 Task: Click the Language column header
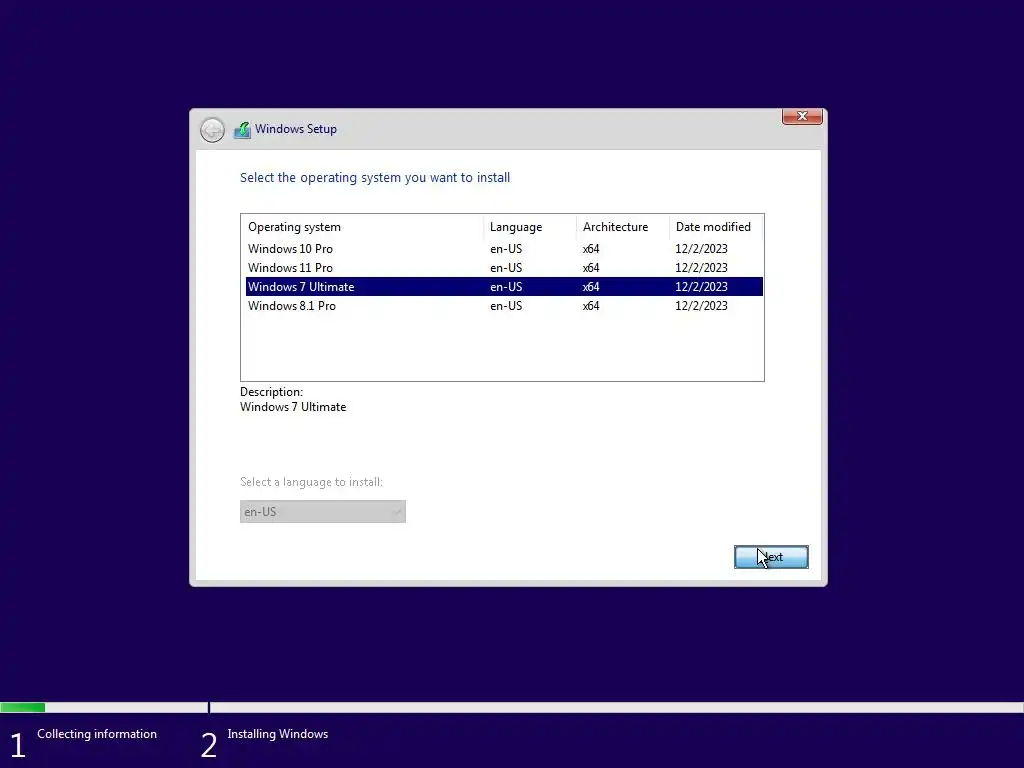(530, 227)
